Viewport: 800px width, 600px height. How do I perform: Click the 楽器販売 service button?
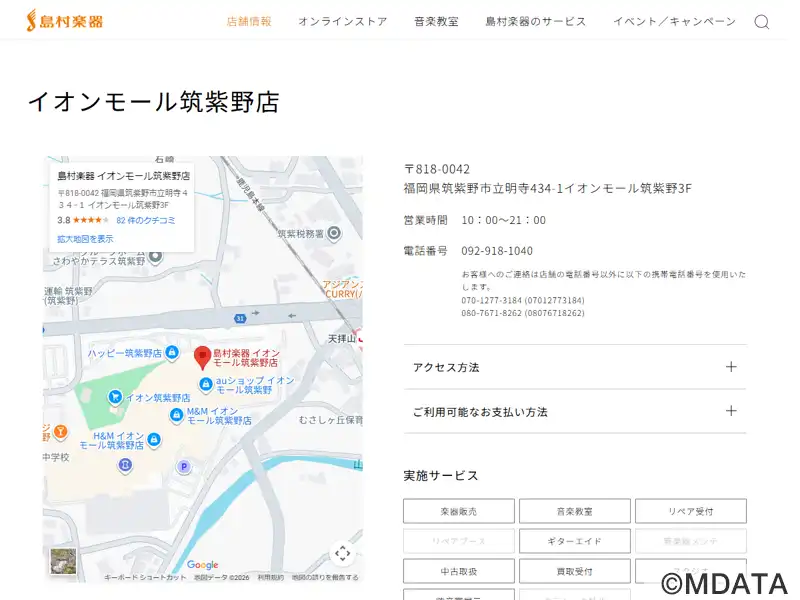458,511
